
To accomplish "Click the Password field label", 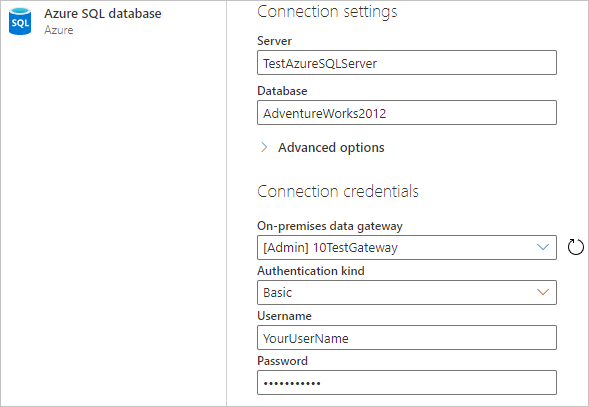I will tap(282, 361).
